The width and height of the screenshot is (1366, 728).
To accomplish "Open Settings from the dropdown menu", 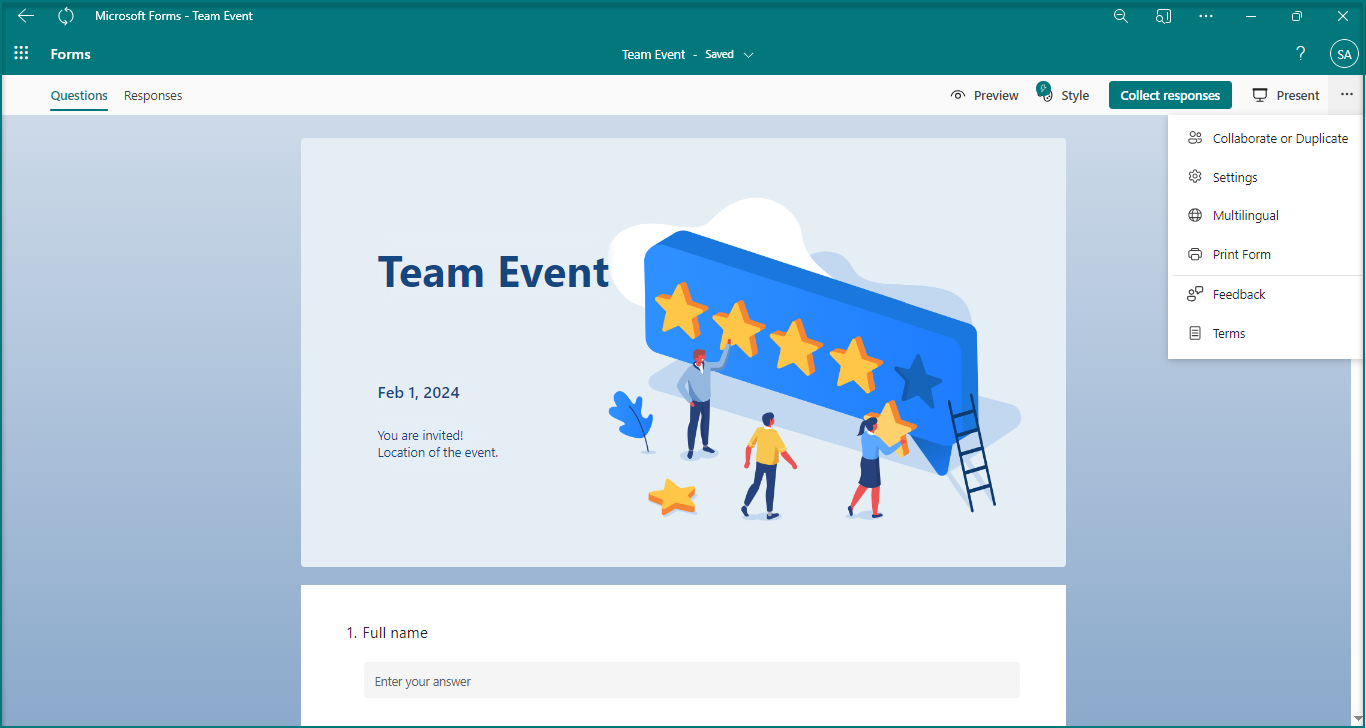I will 1235,177.
